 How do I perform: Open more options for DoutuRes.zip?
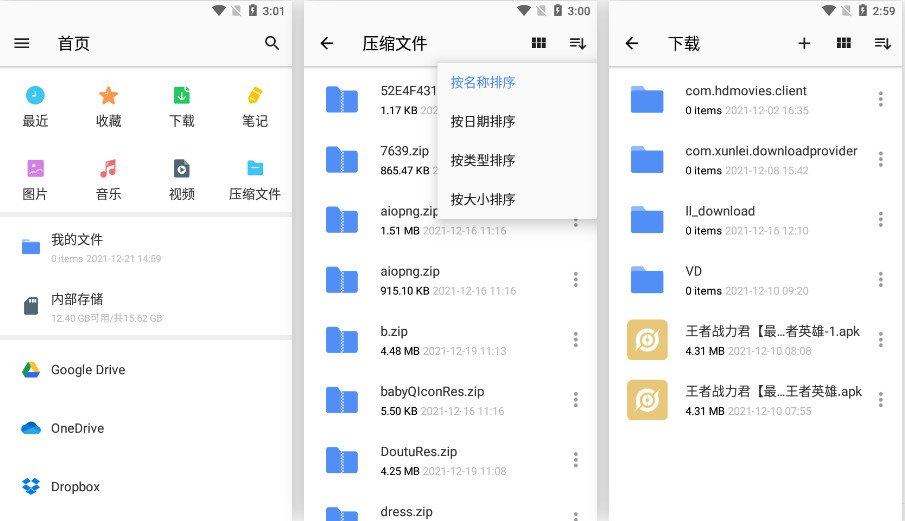[575, 460]
